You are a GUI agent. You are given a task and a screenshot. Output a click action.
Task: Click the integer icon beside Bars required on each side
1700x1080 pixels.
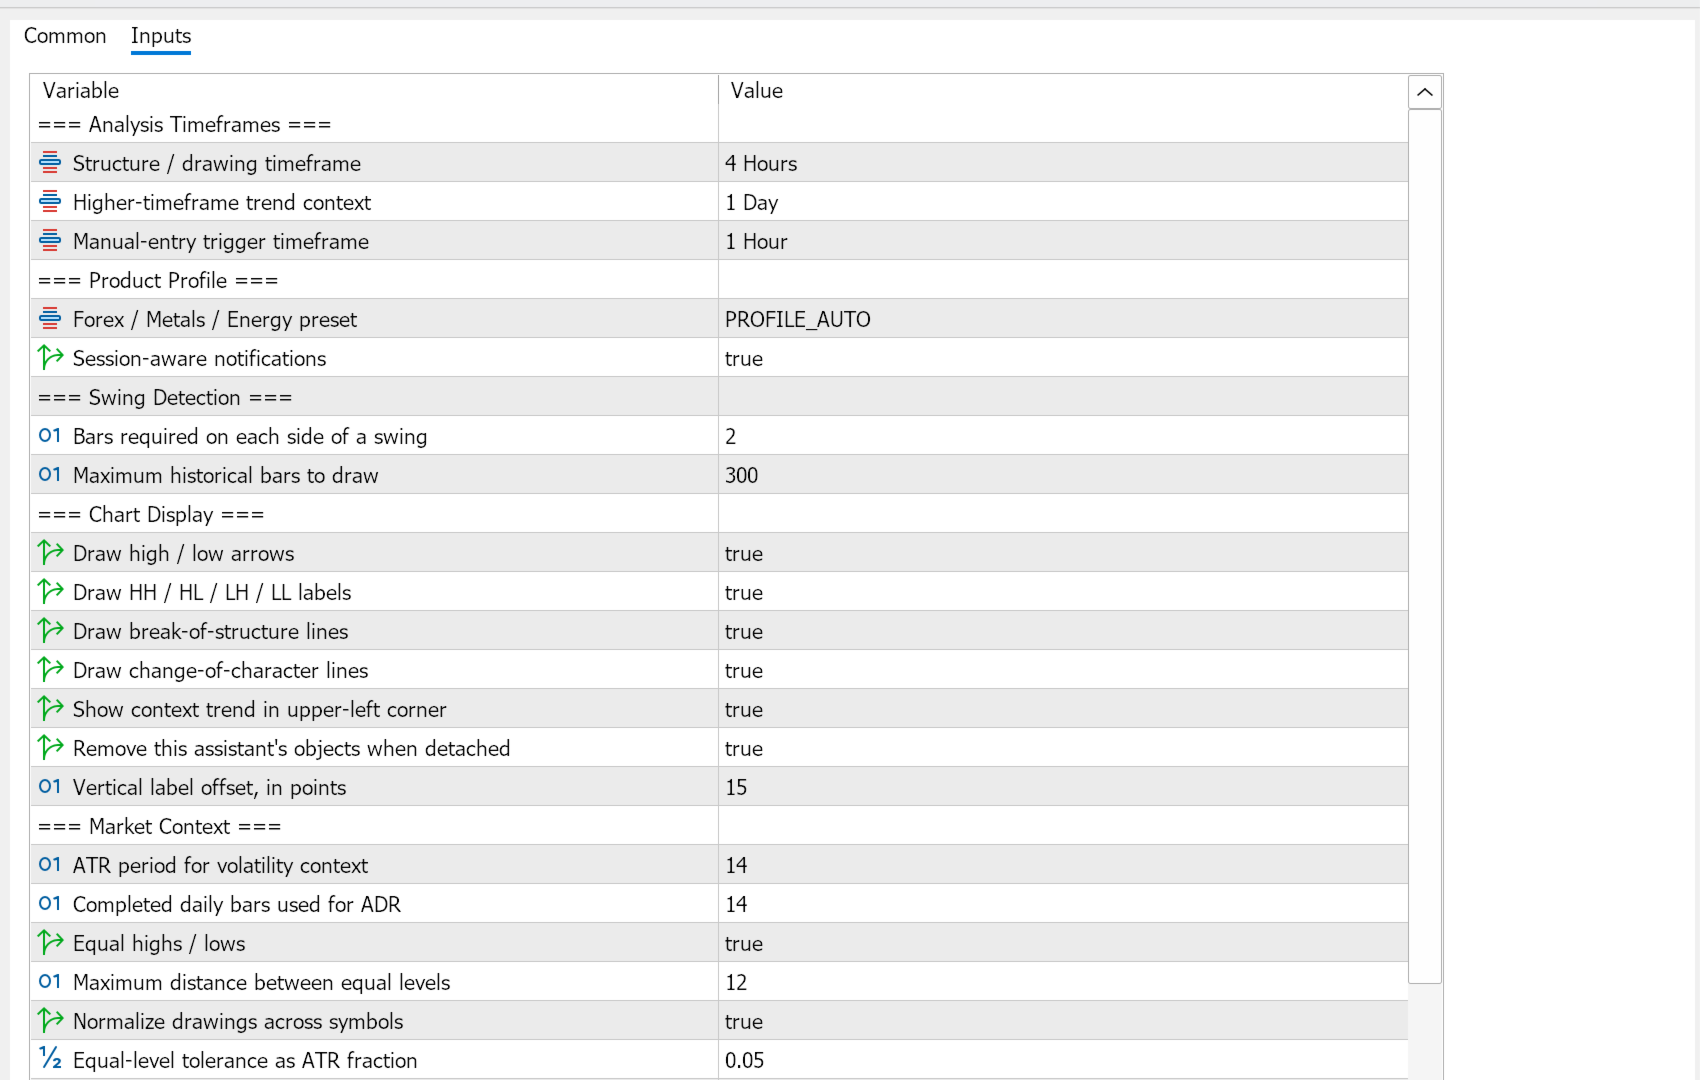point(50,435)
